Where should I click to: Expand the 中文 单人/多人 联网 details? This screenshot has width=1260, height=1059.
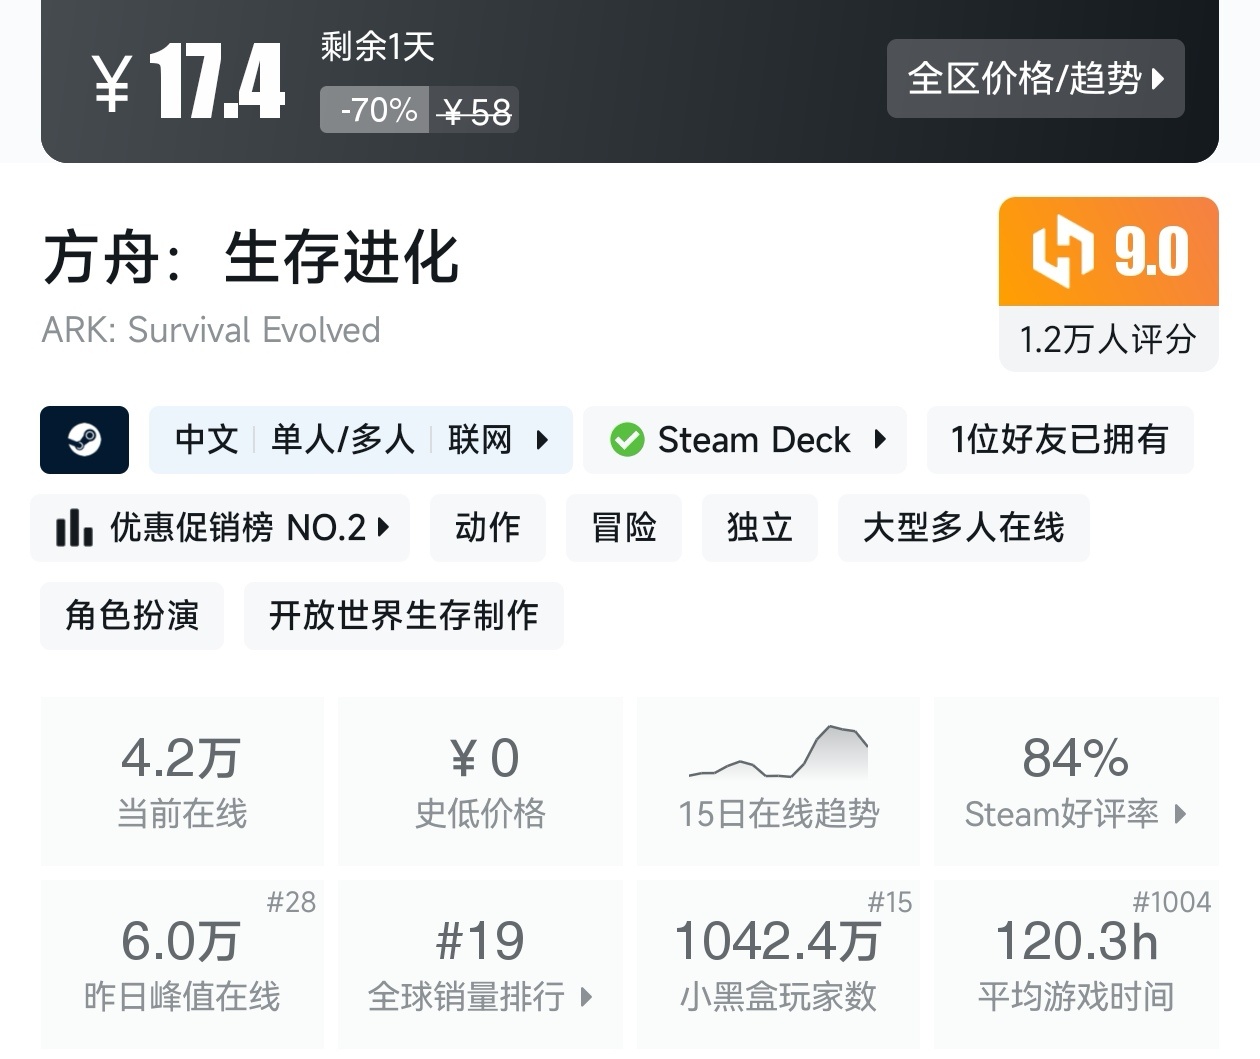[360, 440]
